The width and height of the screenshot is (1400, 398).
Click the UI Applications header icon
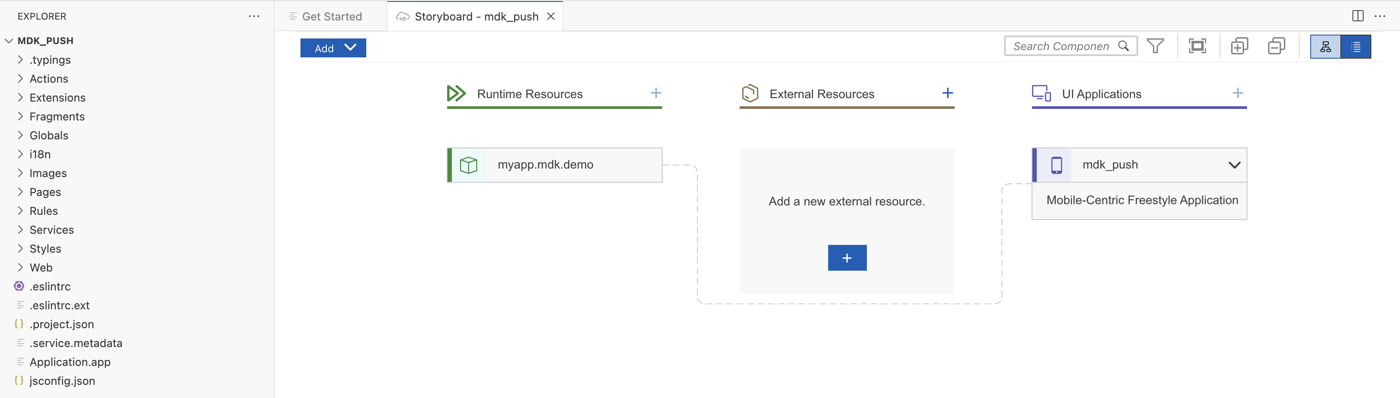[1041, 93]
